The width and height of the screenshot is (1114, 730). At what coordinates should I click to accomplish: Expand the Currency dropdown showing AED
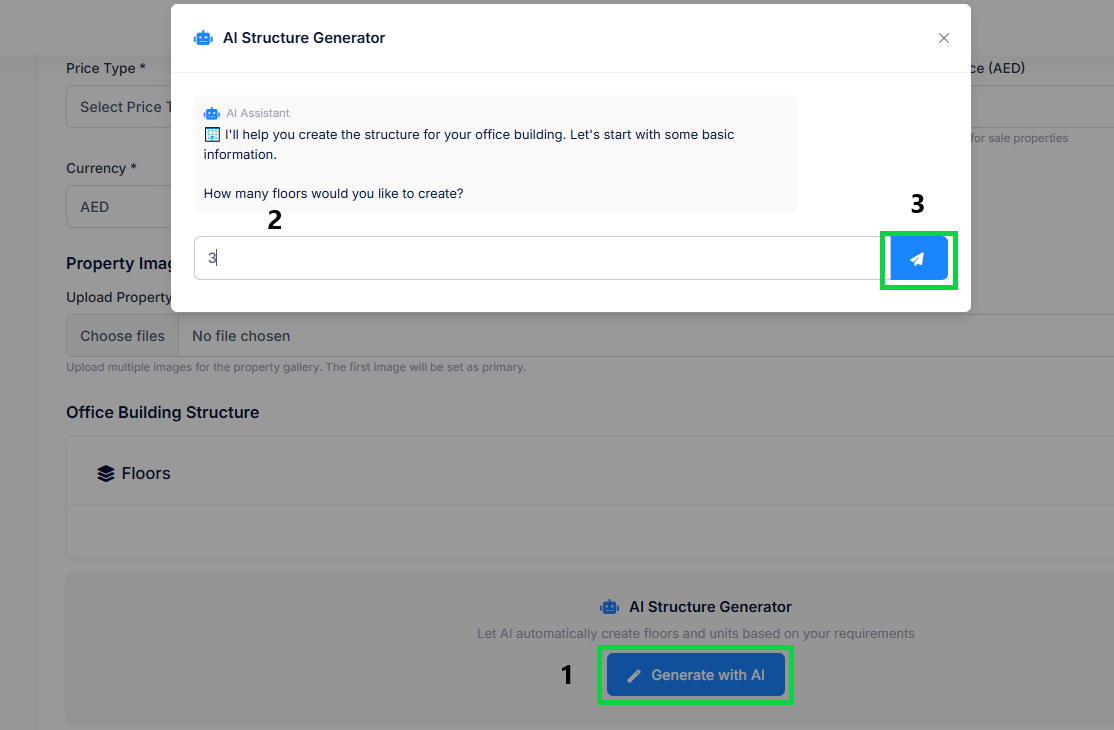click(119, 207)
